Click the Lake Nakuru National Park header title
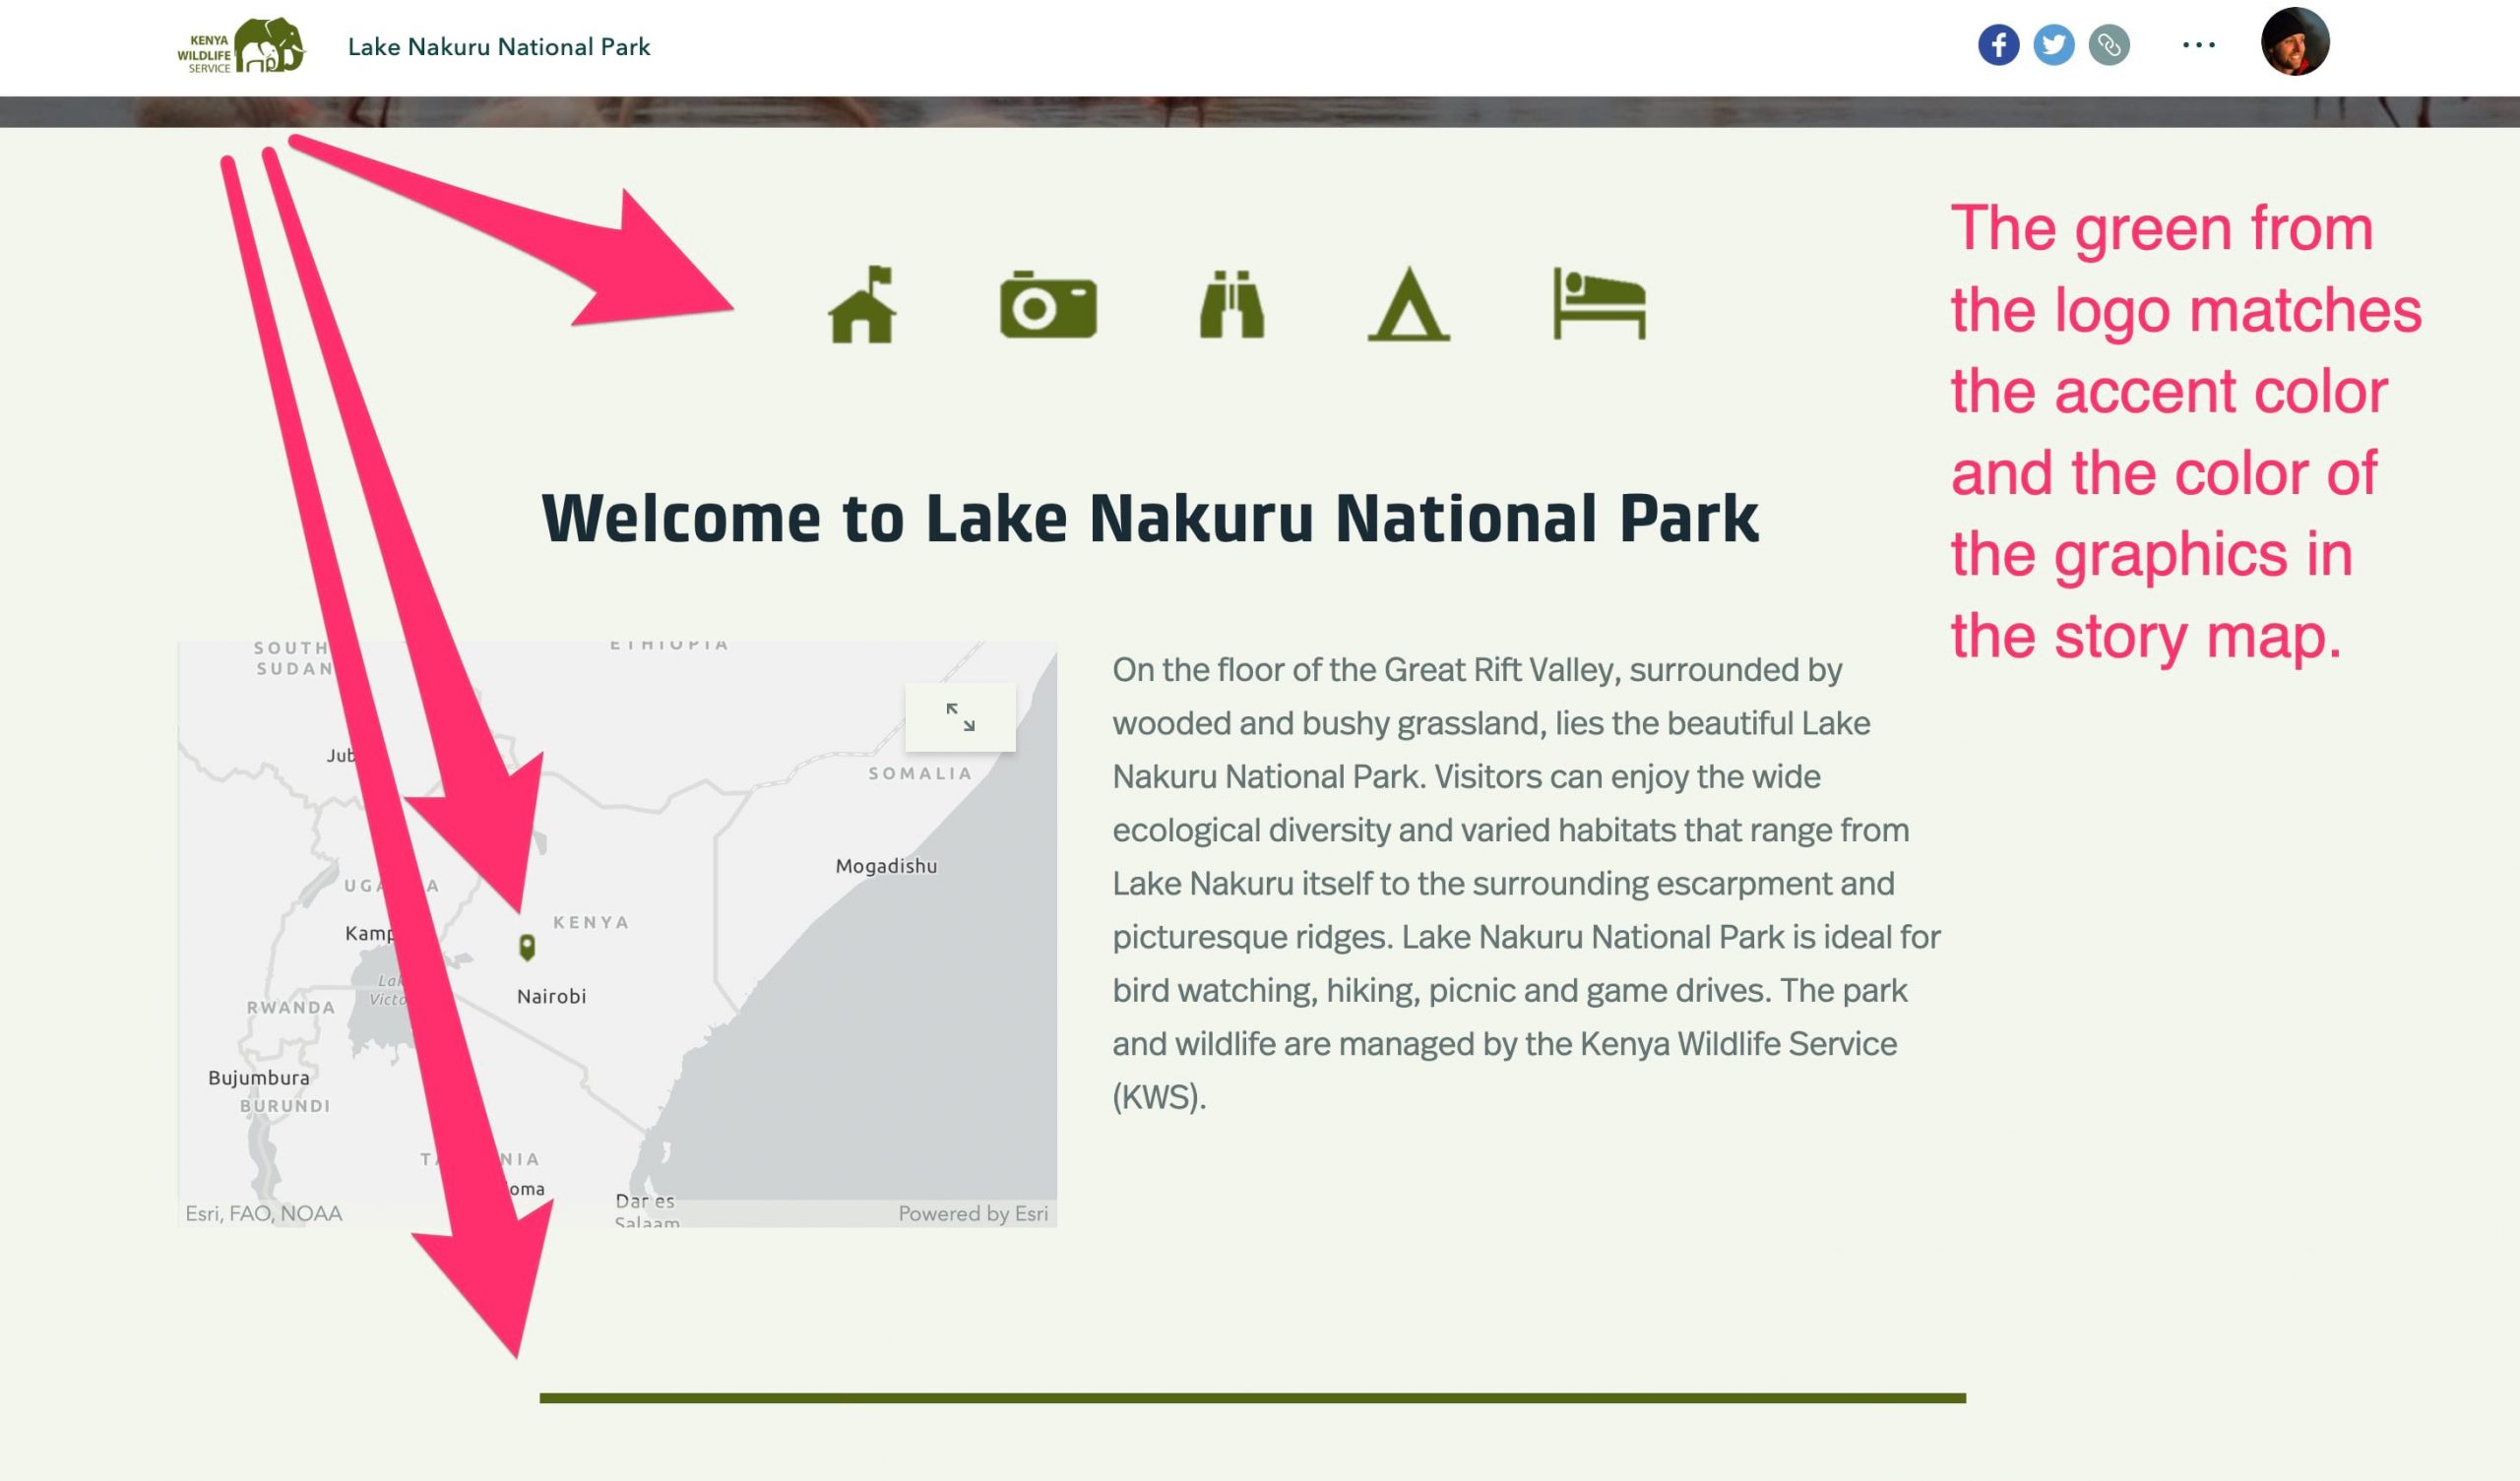The height and width of the screenshot is (1481, 2520). pos(499,47)
